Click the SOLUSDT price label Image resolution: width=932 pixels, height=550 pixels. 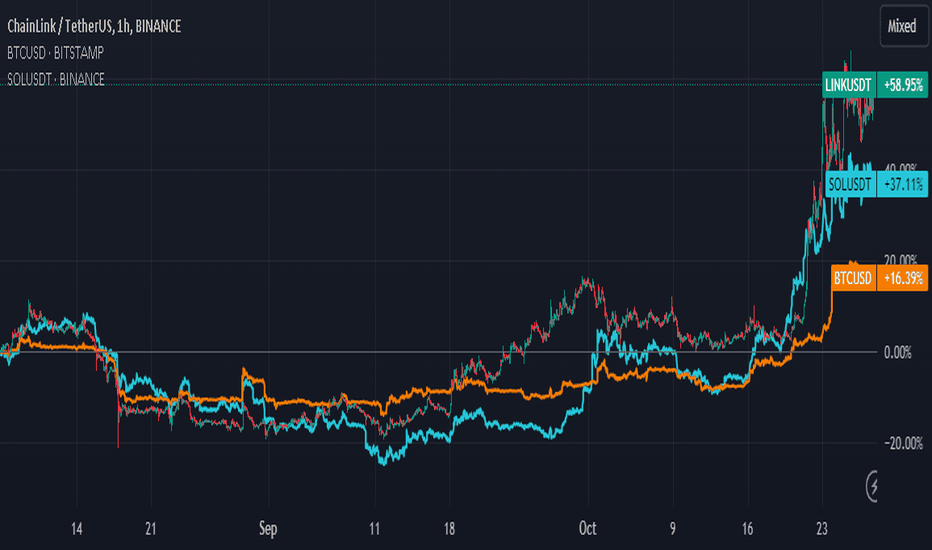pyautogui.click(x=850, y=184)
